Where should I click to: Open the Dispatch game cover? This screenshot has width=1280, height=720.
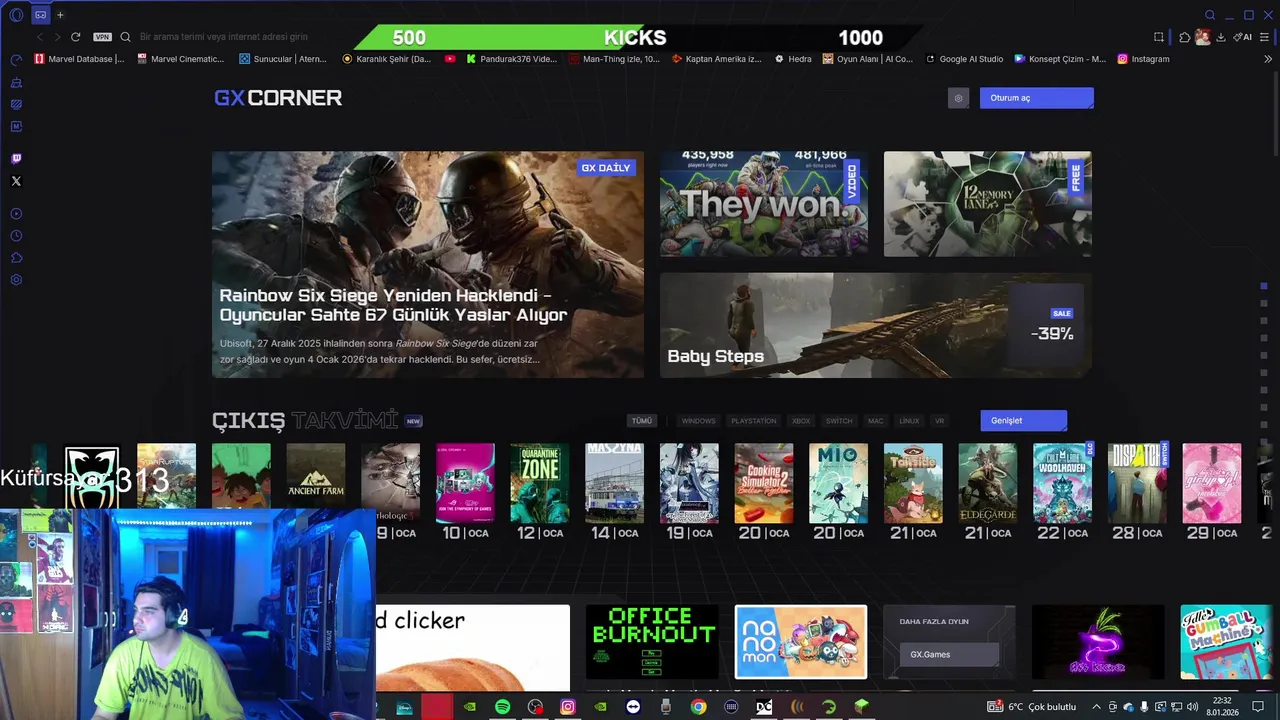(x=1137, y=483)
